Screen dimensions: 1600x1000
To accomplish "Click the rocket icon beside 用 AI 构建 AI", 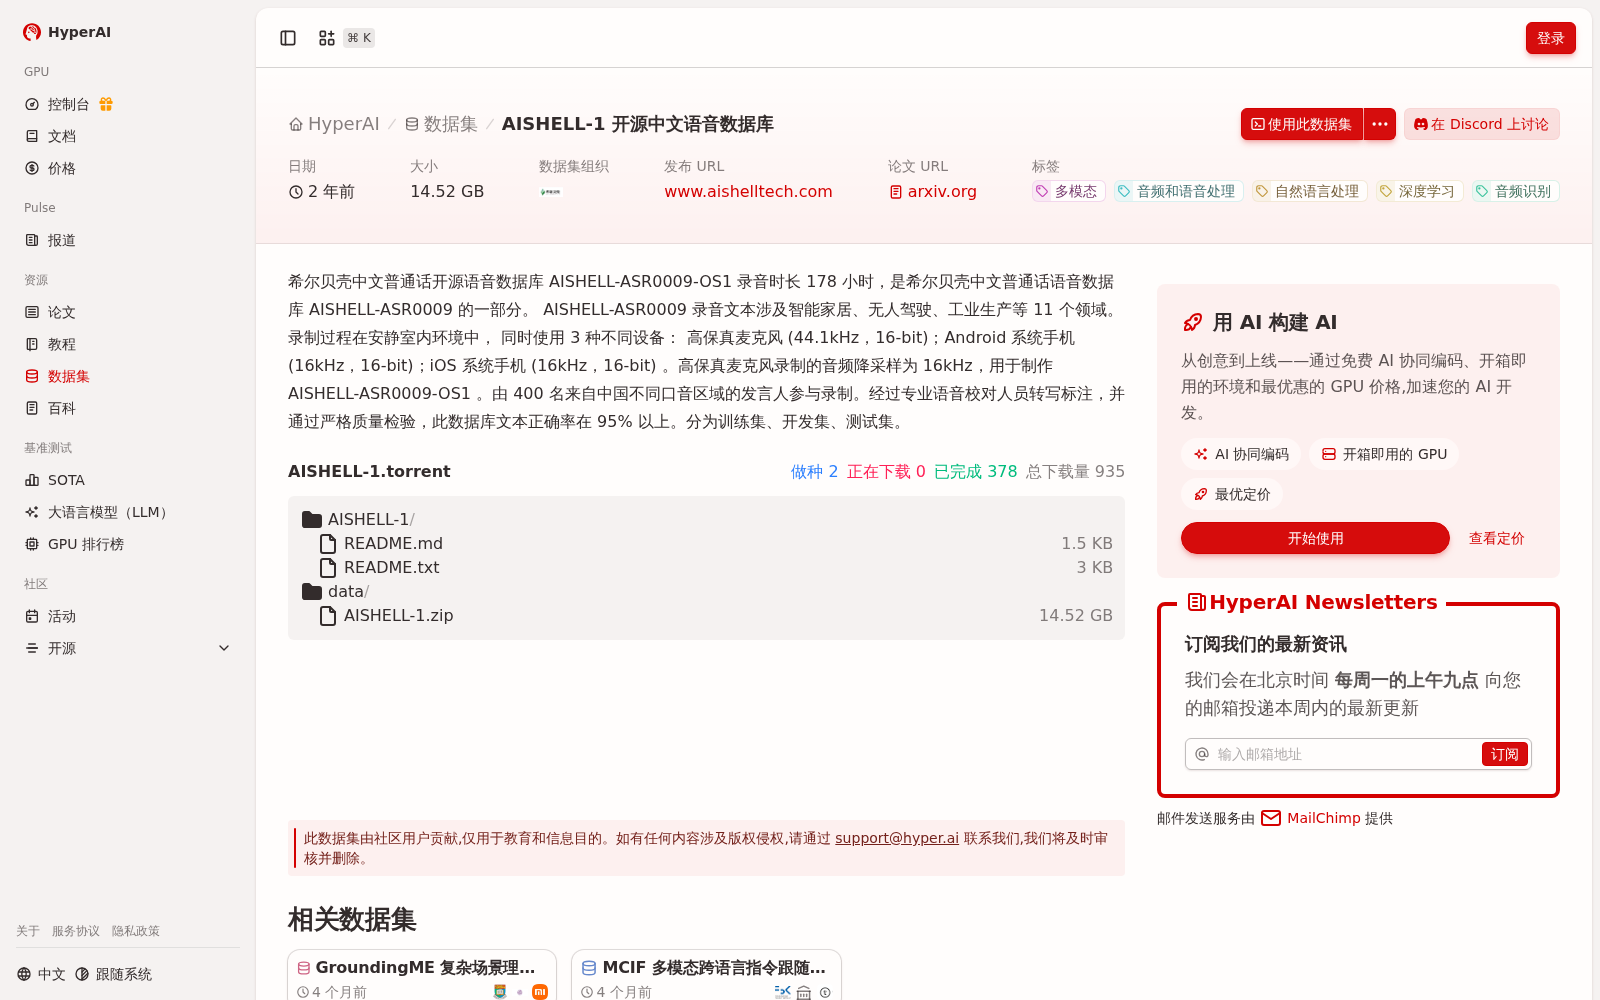I will click(x=1192, y=322).
